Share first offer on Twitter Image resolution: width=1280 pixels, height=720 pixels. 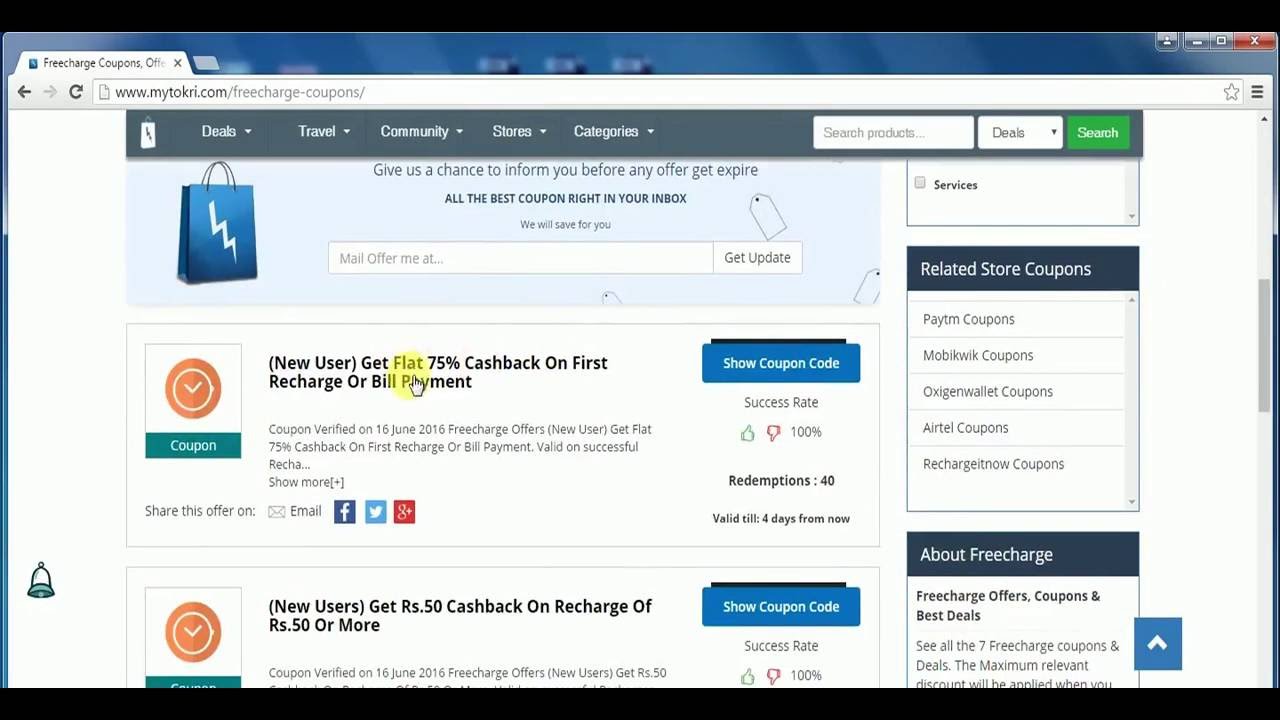pyautogui.click(x=375, y=512)
